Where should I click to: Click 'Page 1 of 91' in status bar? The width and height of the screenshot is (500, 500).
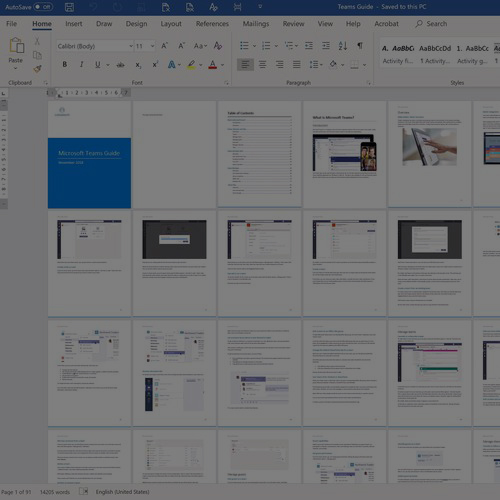pos(16,492)
